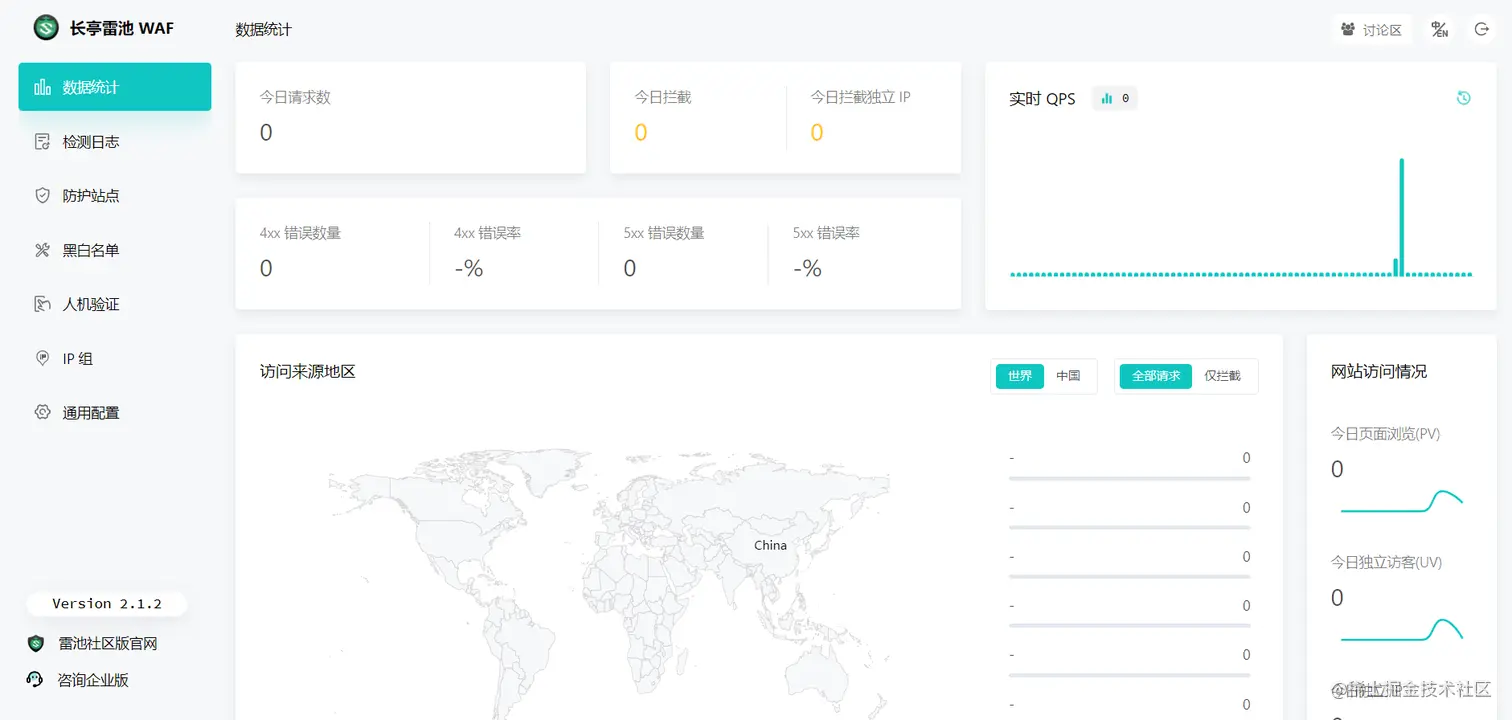Go to 防护站点 in the sidebar
The height and width of the screenshot is (720, 1512).
tap(115, 196)
